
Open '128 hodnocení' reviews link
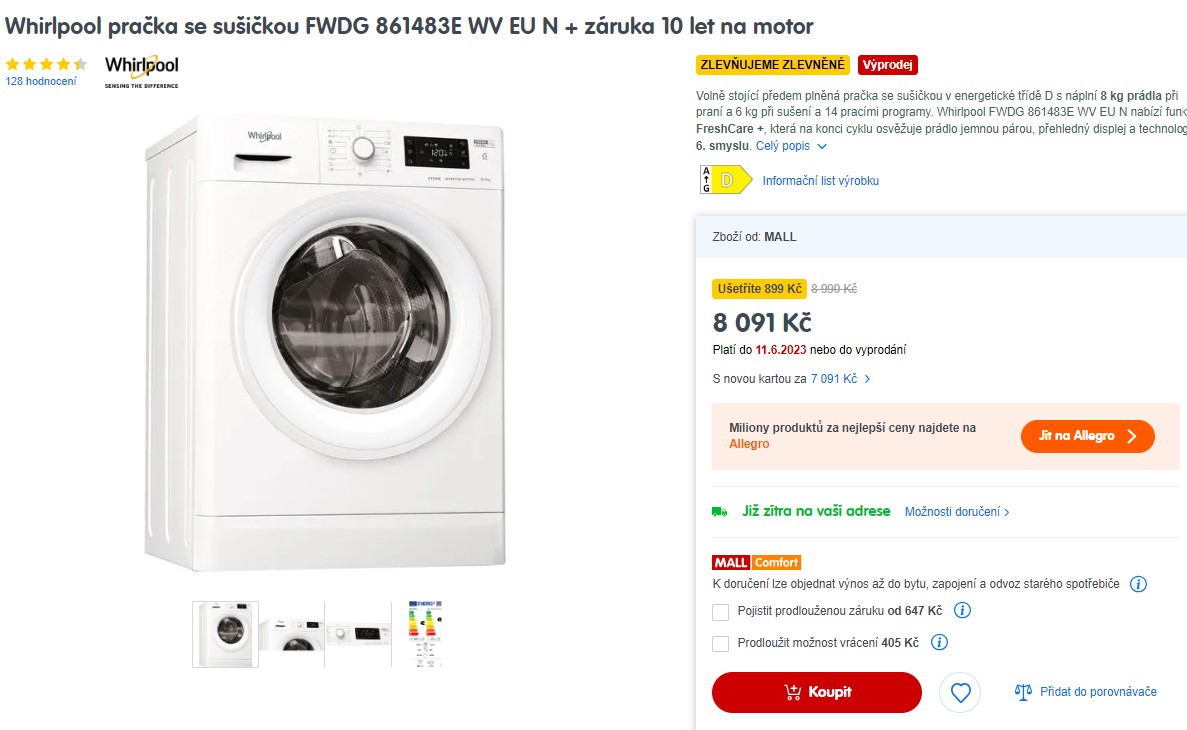click(x=41, y=81)
